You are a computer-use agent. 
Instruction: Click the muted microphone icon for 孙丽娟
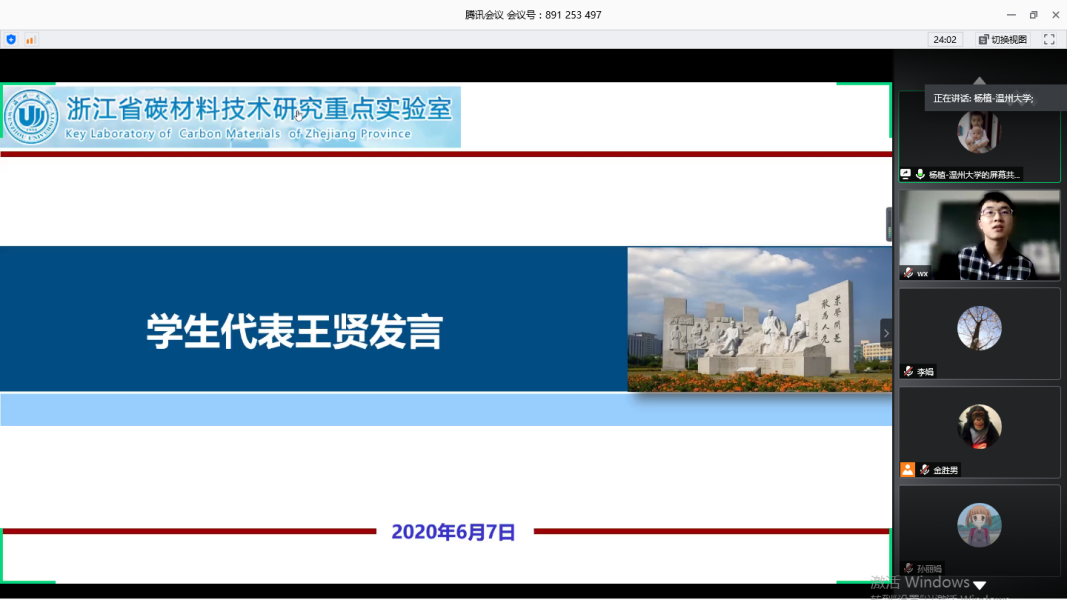(x=908, y=568)
